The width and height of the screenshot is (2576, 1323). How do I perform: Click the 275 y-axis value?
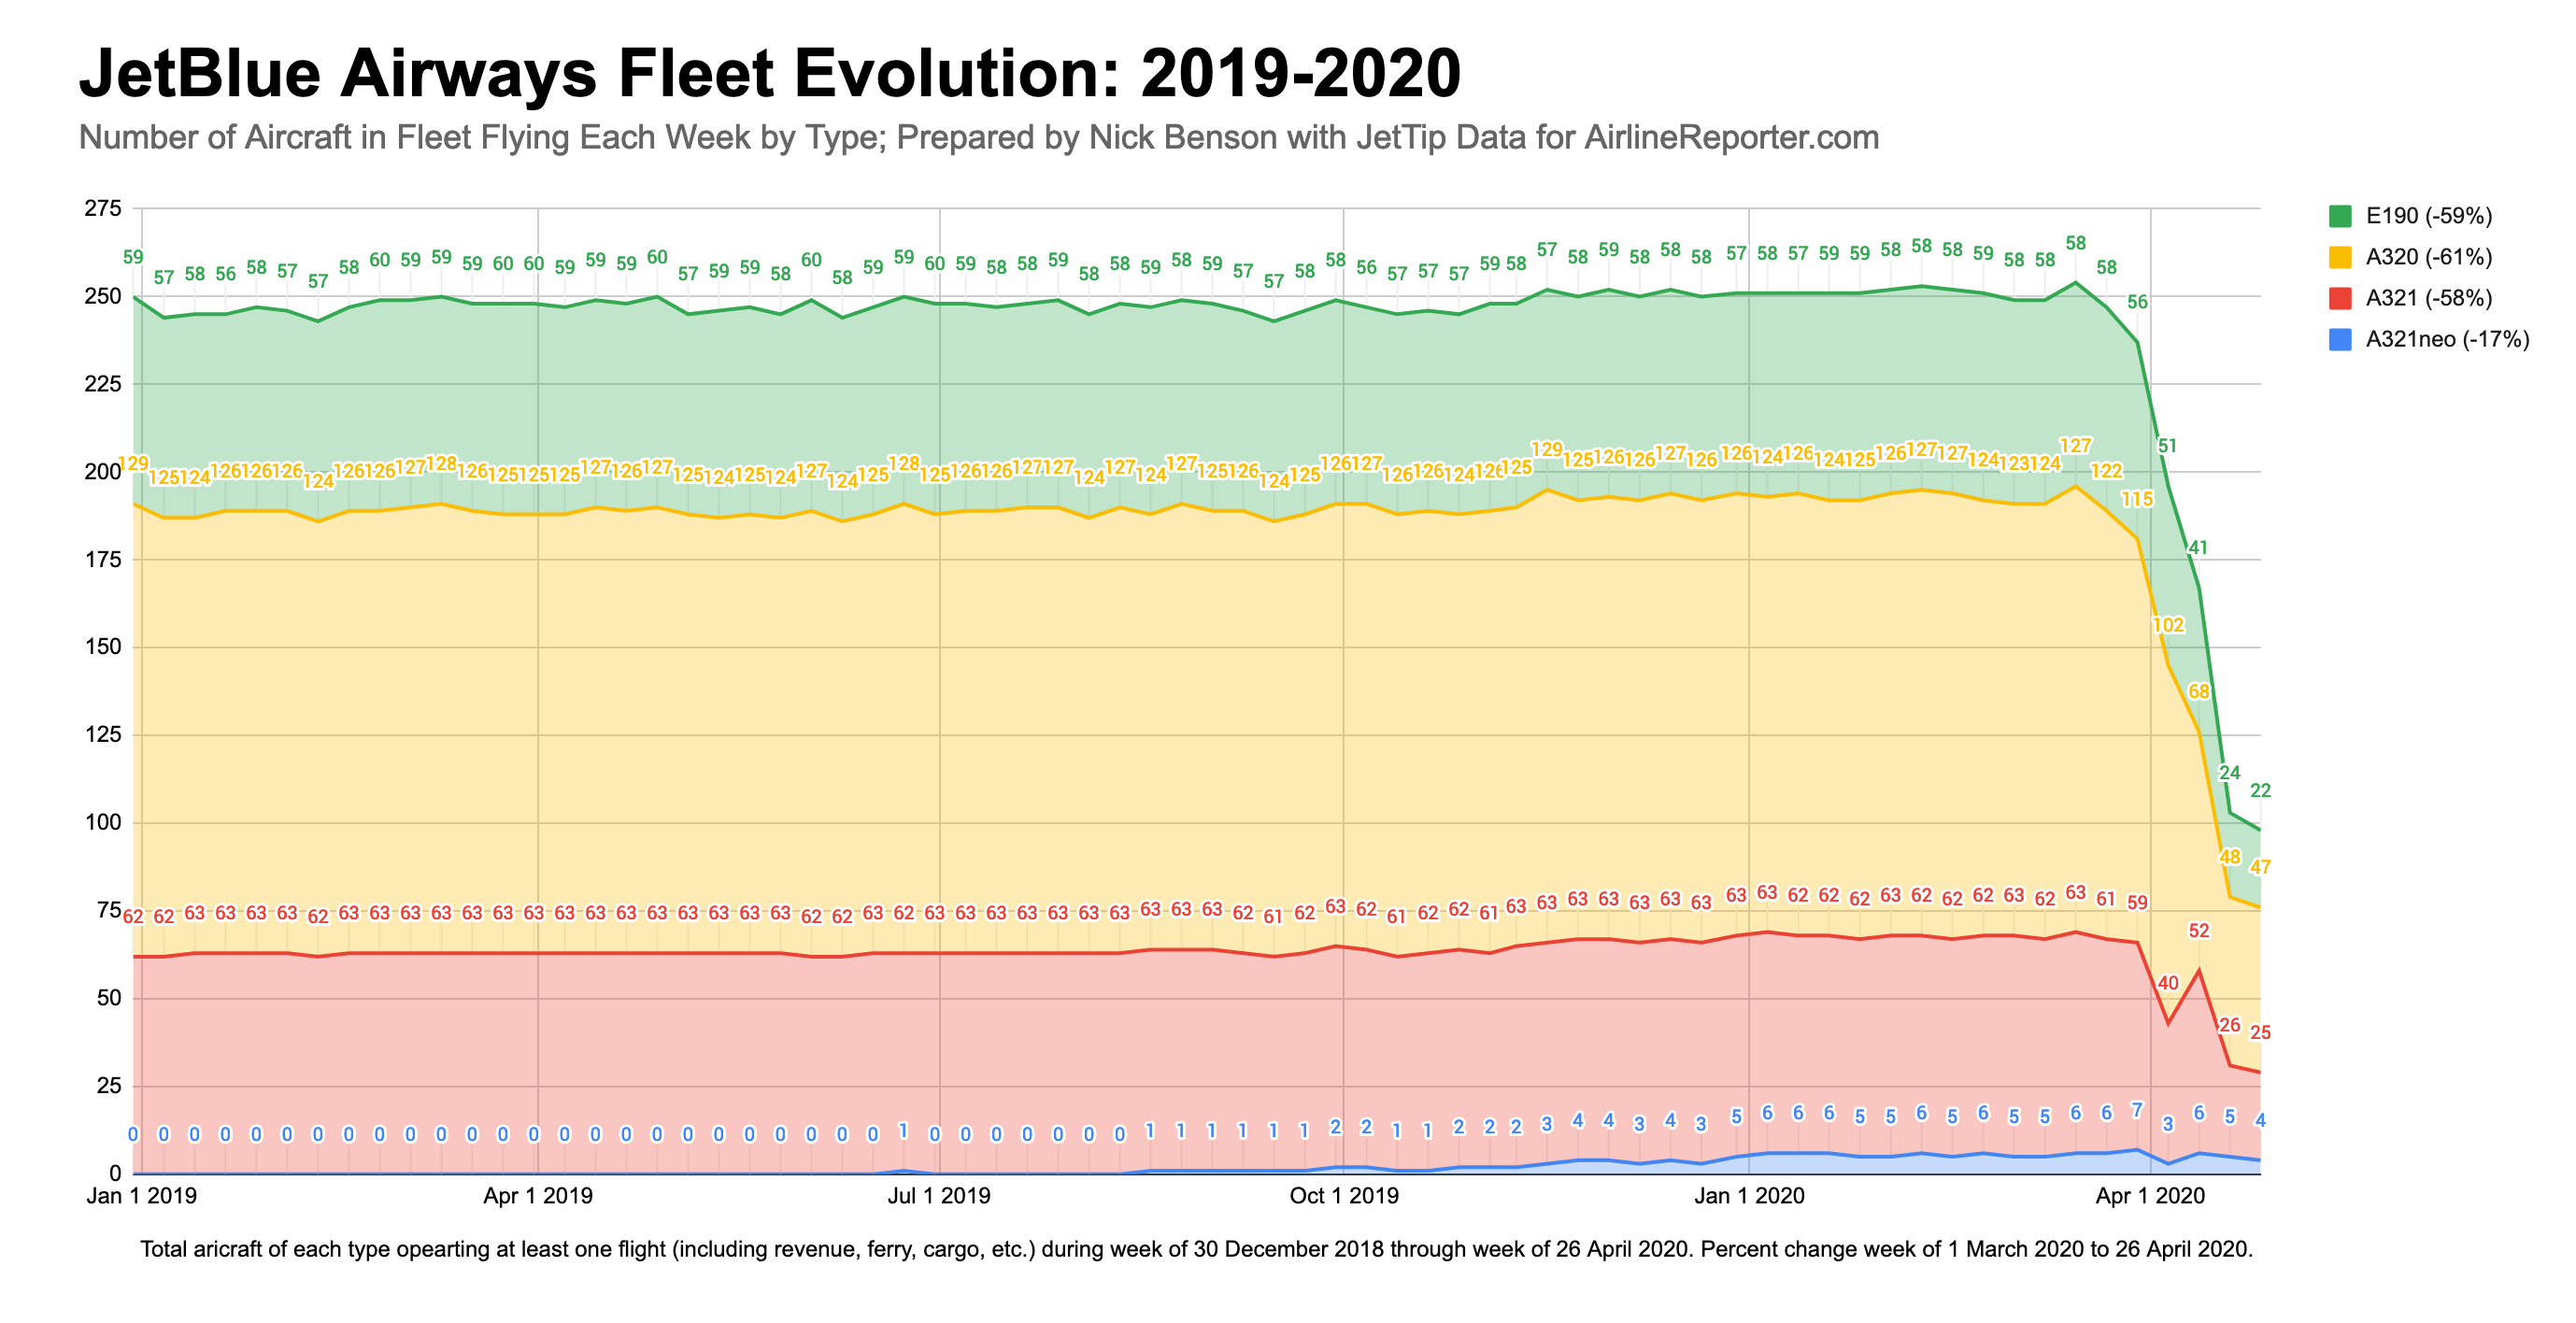point(103,209)
